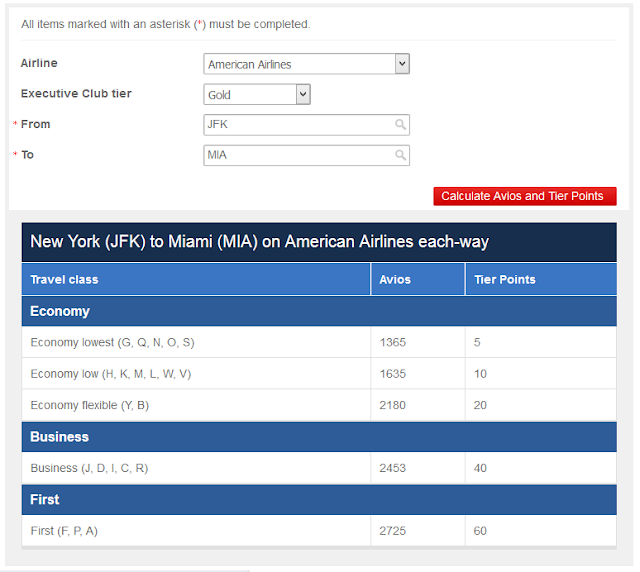Viewport: 640px width, 572px height.
Task: Click the From field label
Action: [36, 124]
